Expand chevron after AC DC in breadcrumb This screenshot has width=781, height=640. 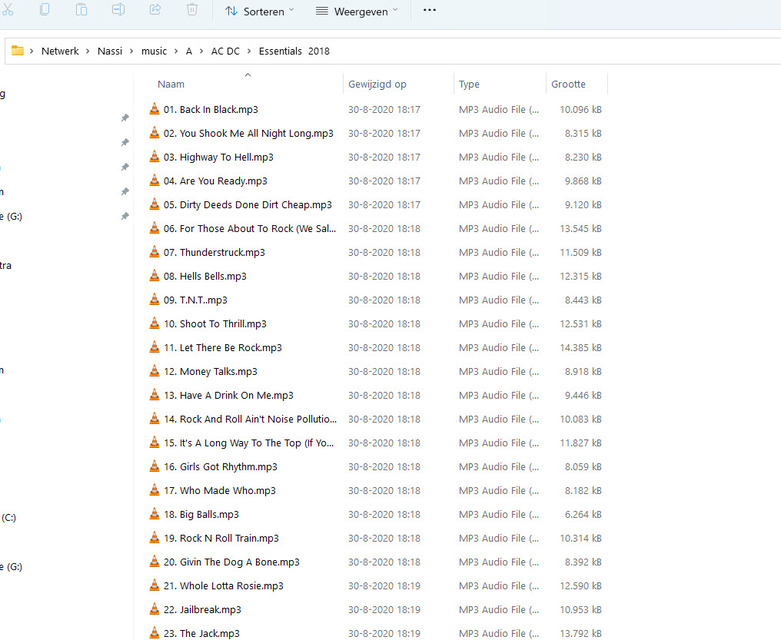point(249,51)
